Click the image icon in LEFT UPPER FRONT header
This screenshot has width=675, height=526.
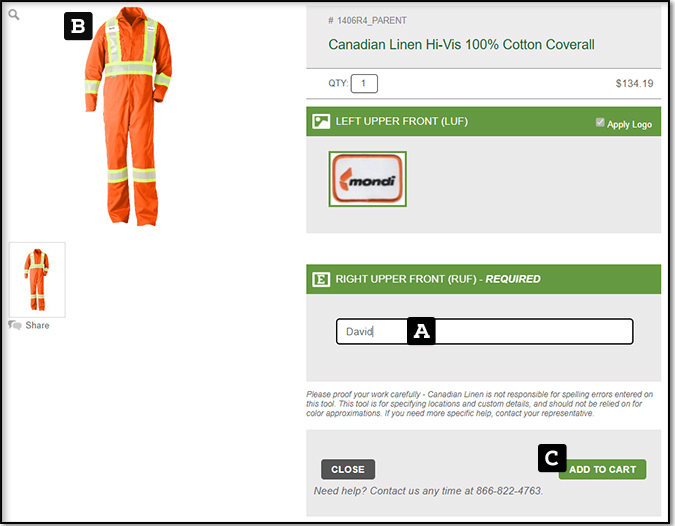click(x=321, y=122)
